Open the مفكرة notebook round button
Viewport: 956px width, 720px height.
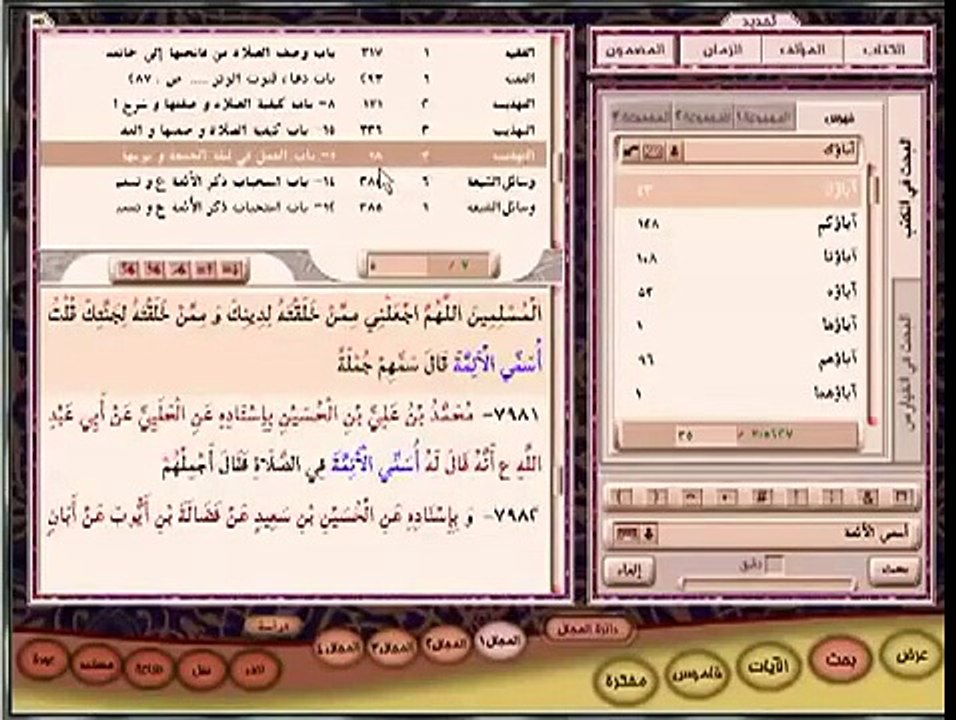tap(625, 680)
